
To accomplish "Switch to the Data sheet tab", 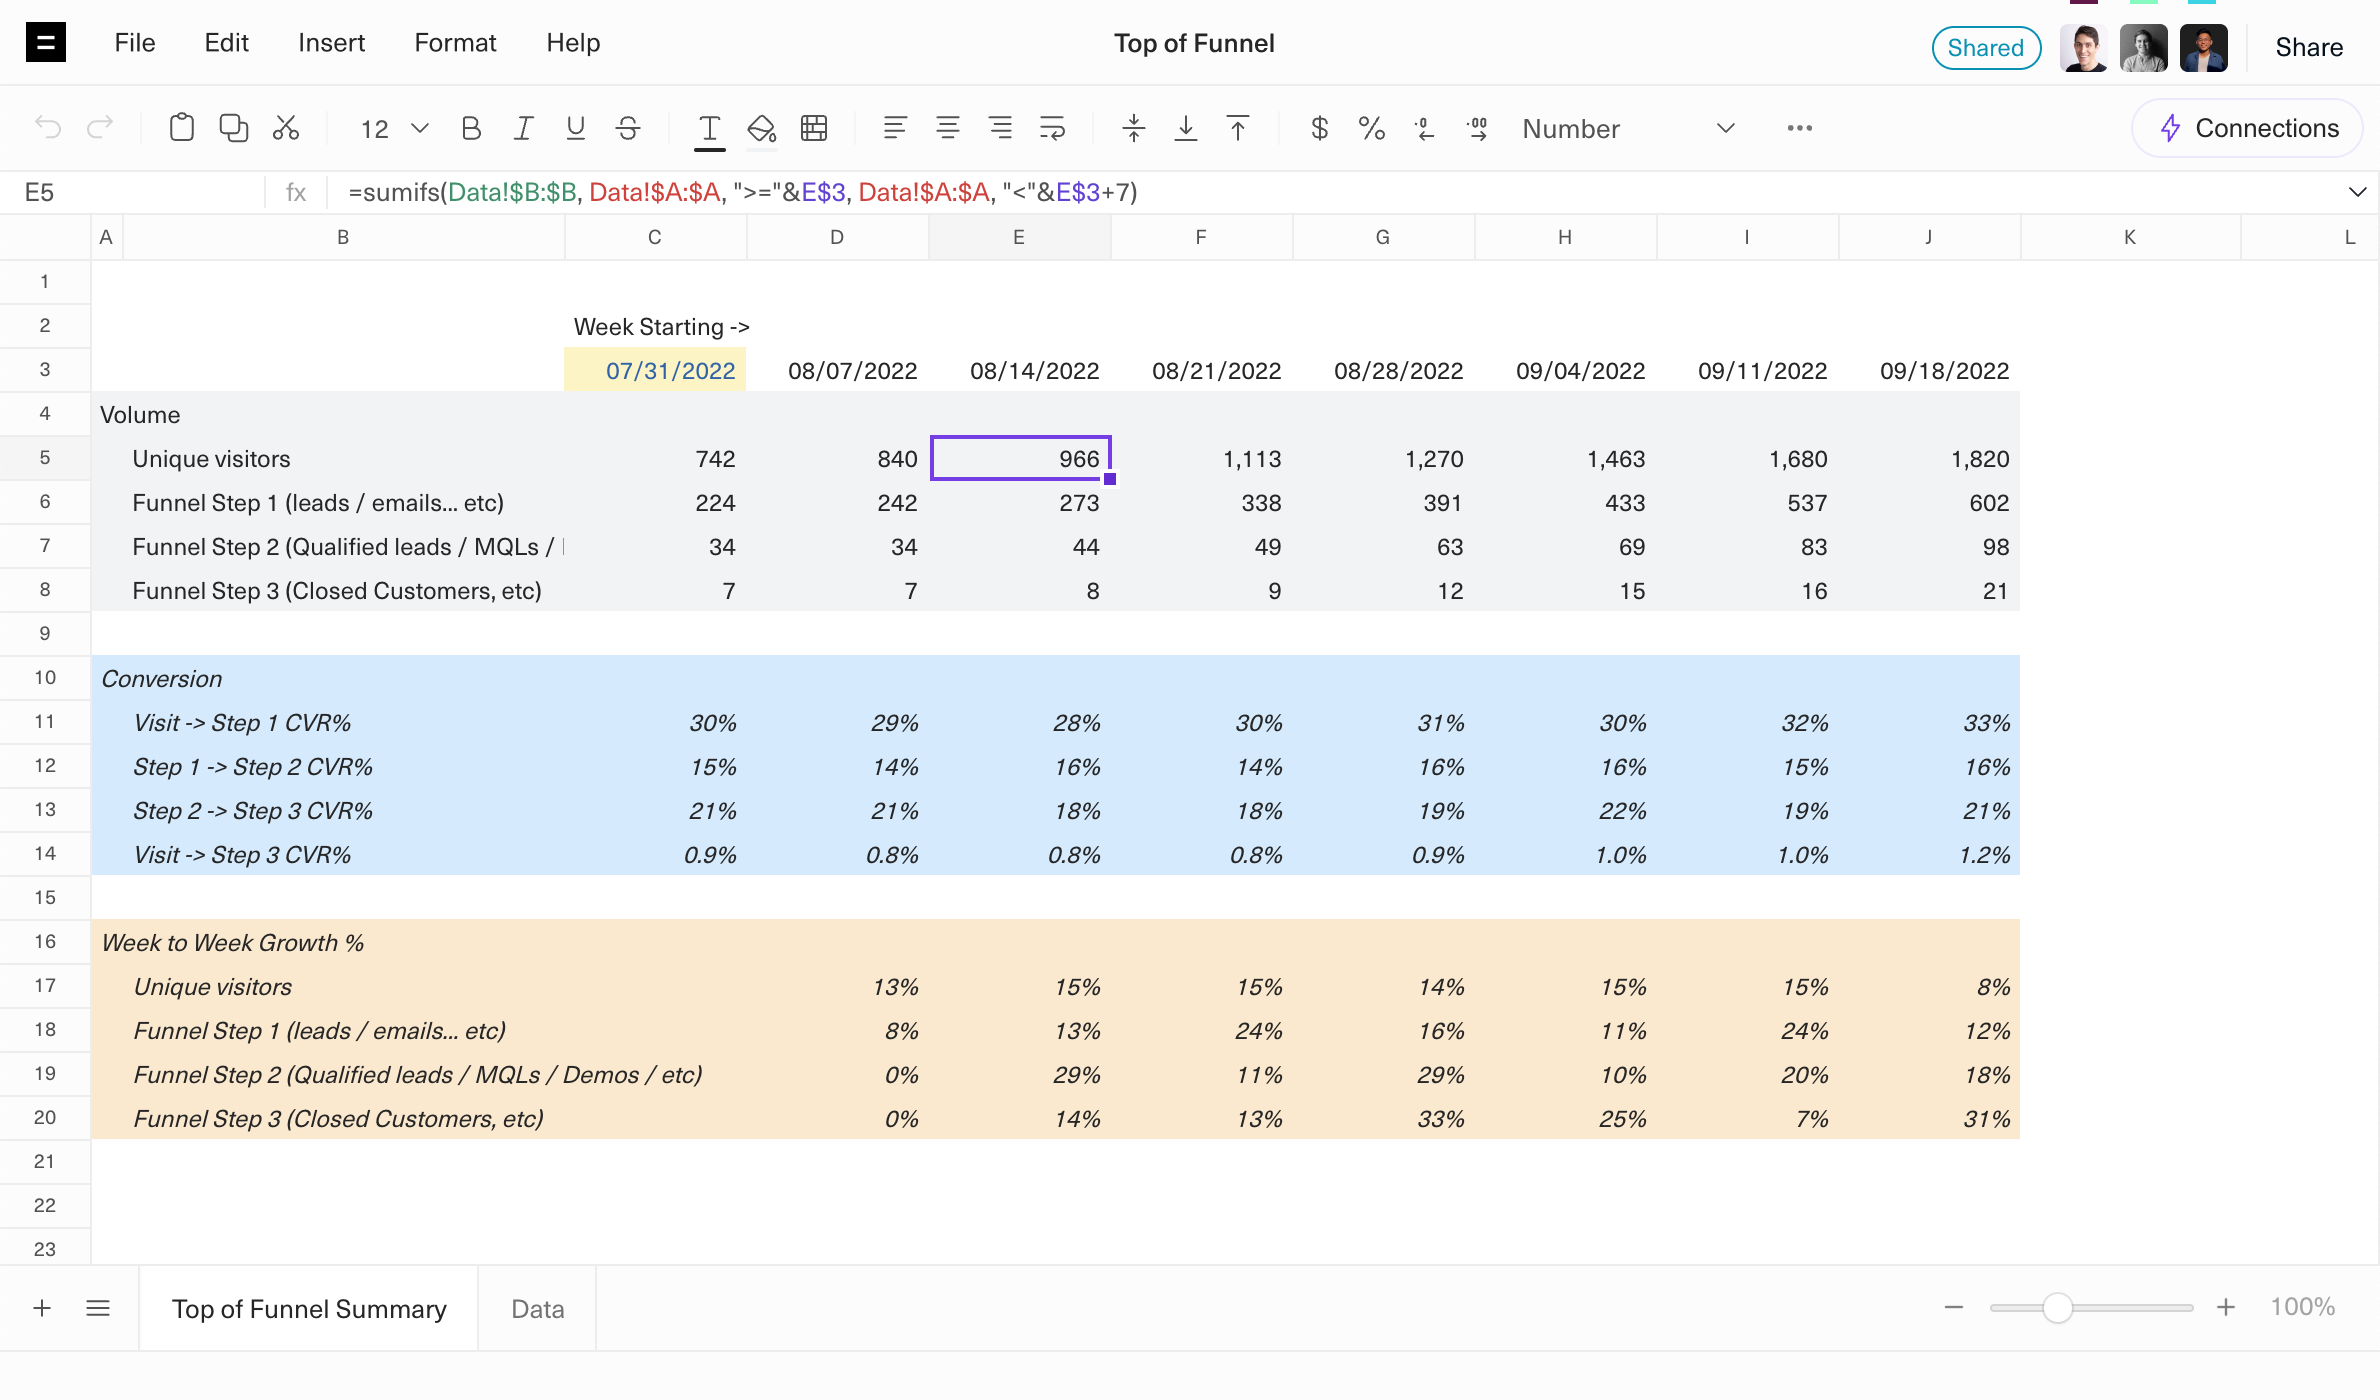I will tap(537, 1309).
